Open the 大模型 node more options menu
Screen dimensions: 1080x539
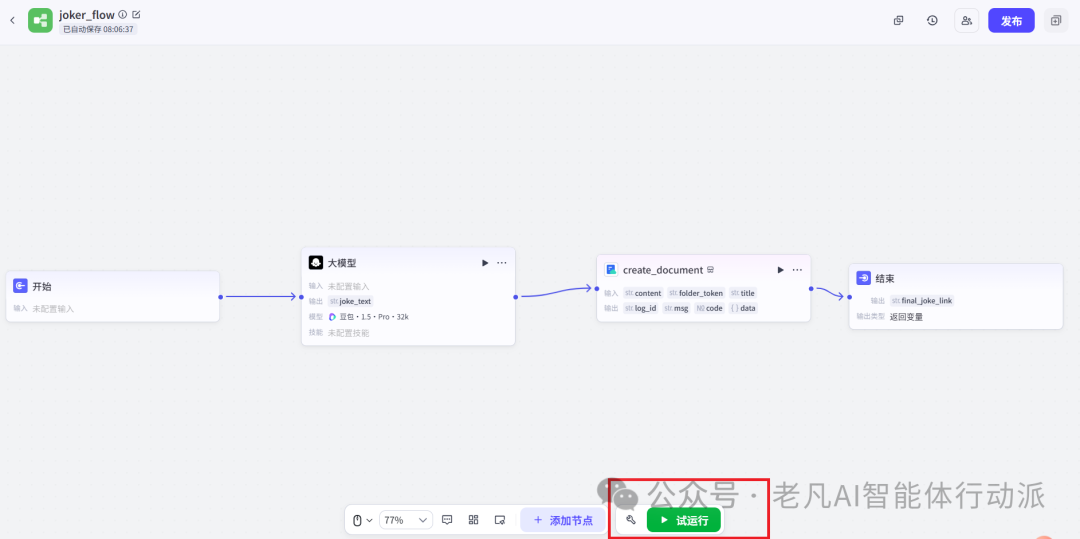click(x=501, y=263)
